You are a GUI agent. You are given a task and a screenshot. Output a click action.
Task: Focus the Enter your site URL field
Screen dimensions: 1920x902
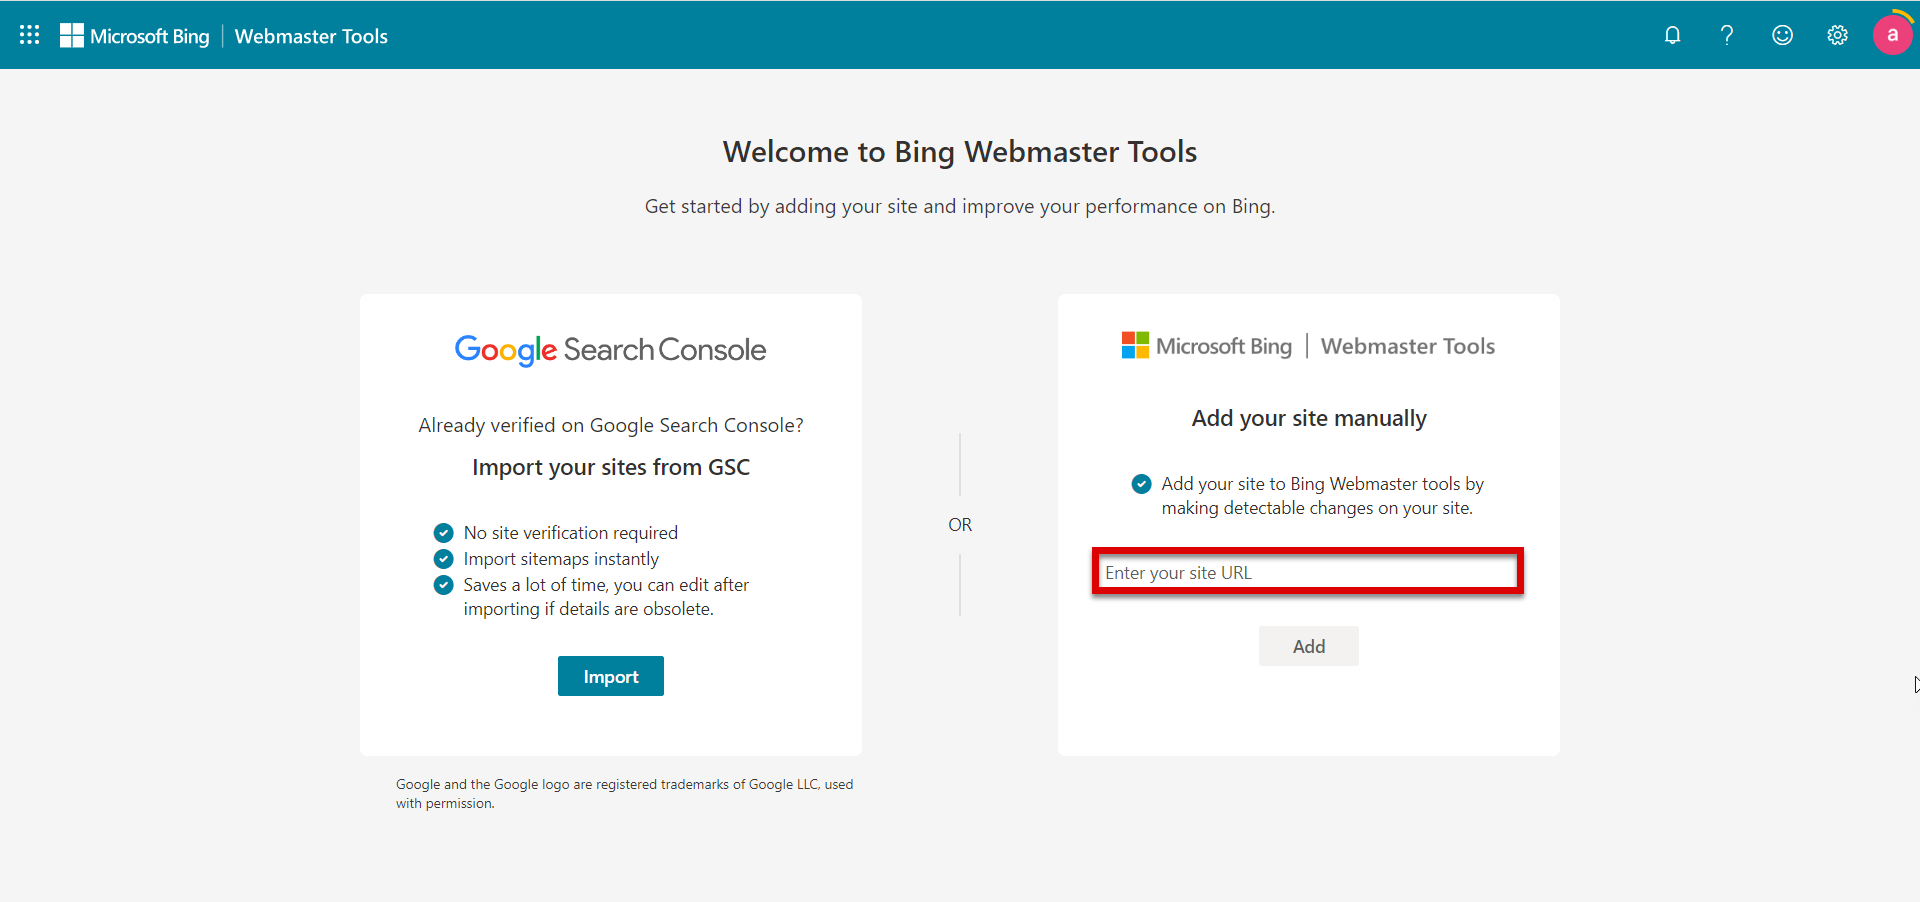1308,572
